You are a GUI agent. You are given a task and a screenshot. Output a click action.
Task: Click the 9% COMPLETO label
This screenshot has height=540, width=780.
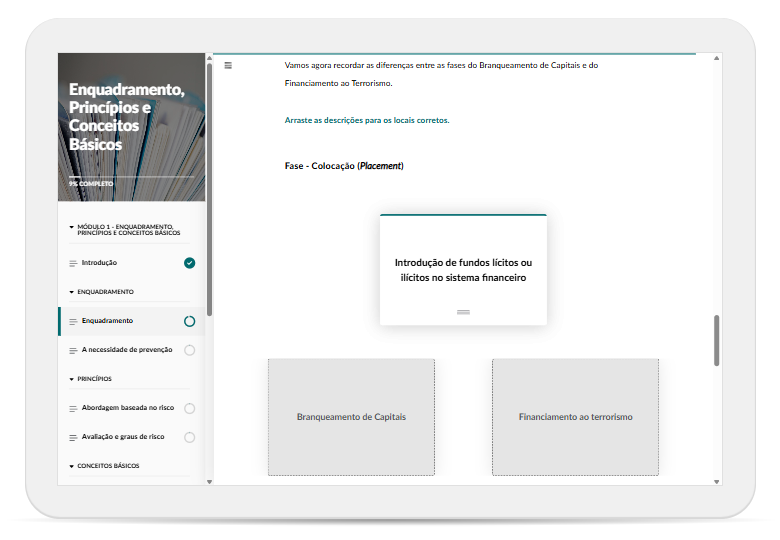tap(91, 184)
